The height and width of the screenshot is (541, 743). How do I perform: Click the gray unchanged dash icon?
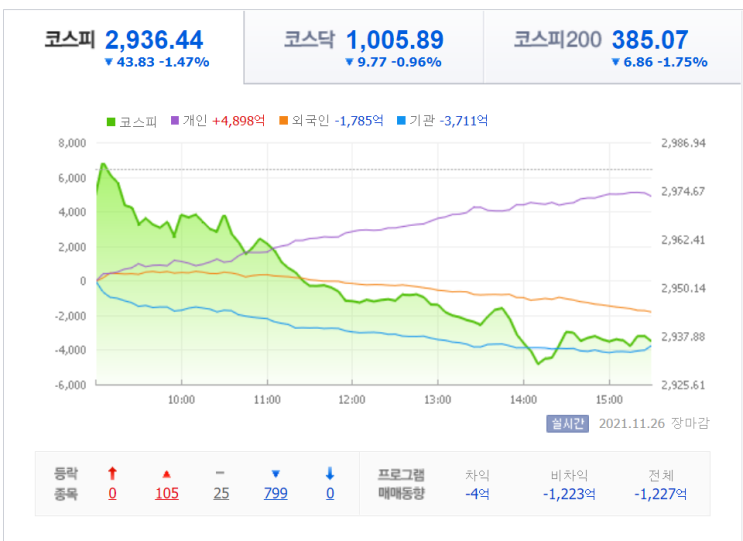[220, 473]
